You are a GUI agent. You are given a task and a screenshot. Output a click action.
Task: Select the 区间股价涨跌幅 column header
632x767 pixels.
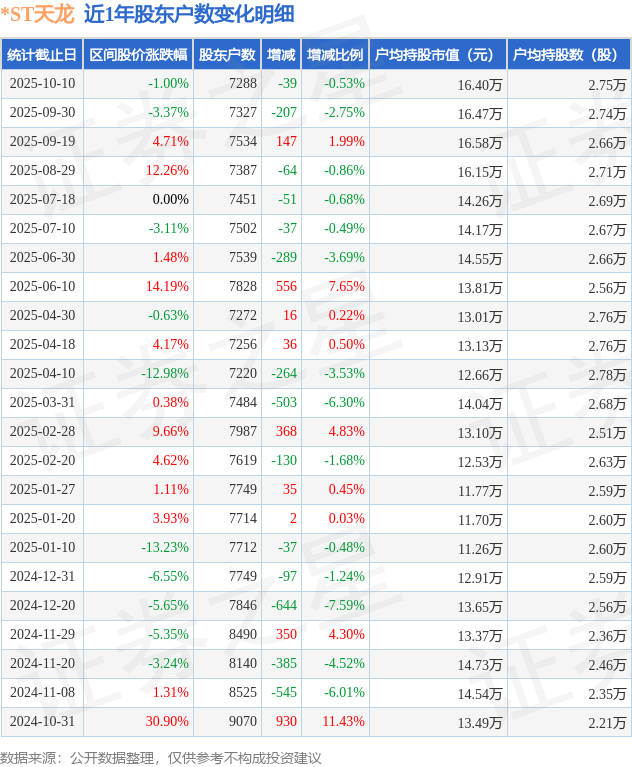click(x=138, y=54)
